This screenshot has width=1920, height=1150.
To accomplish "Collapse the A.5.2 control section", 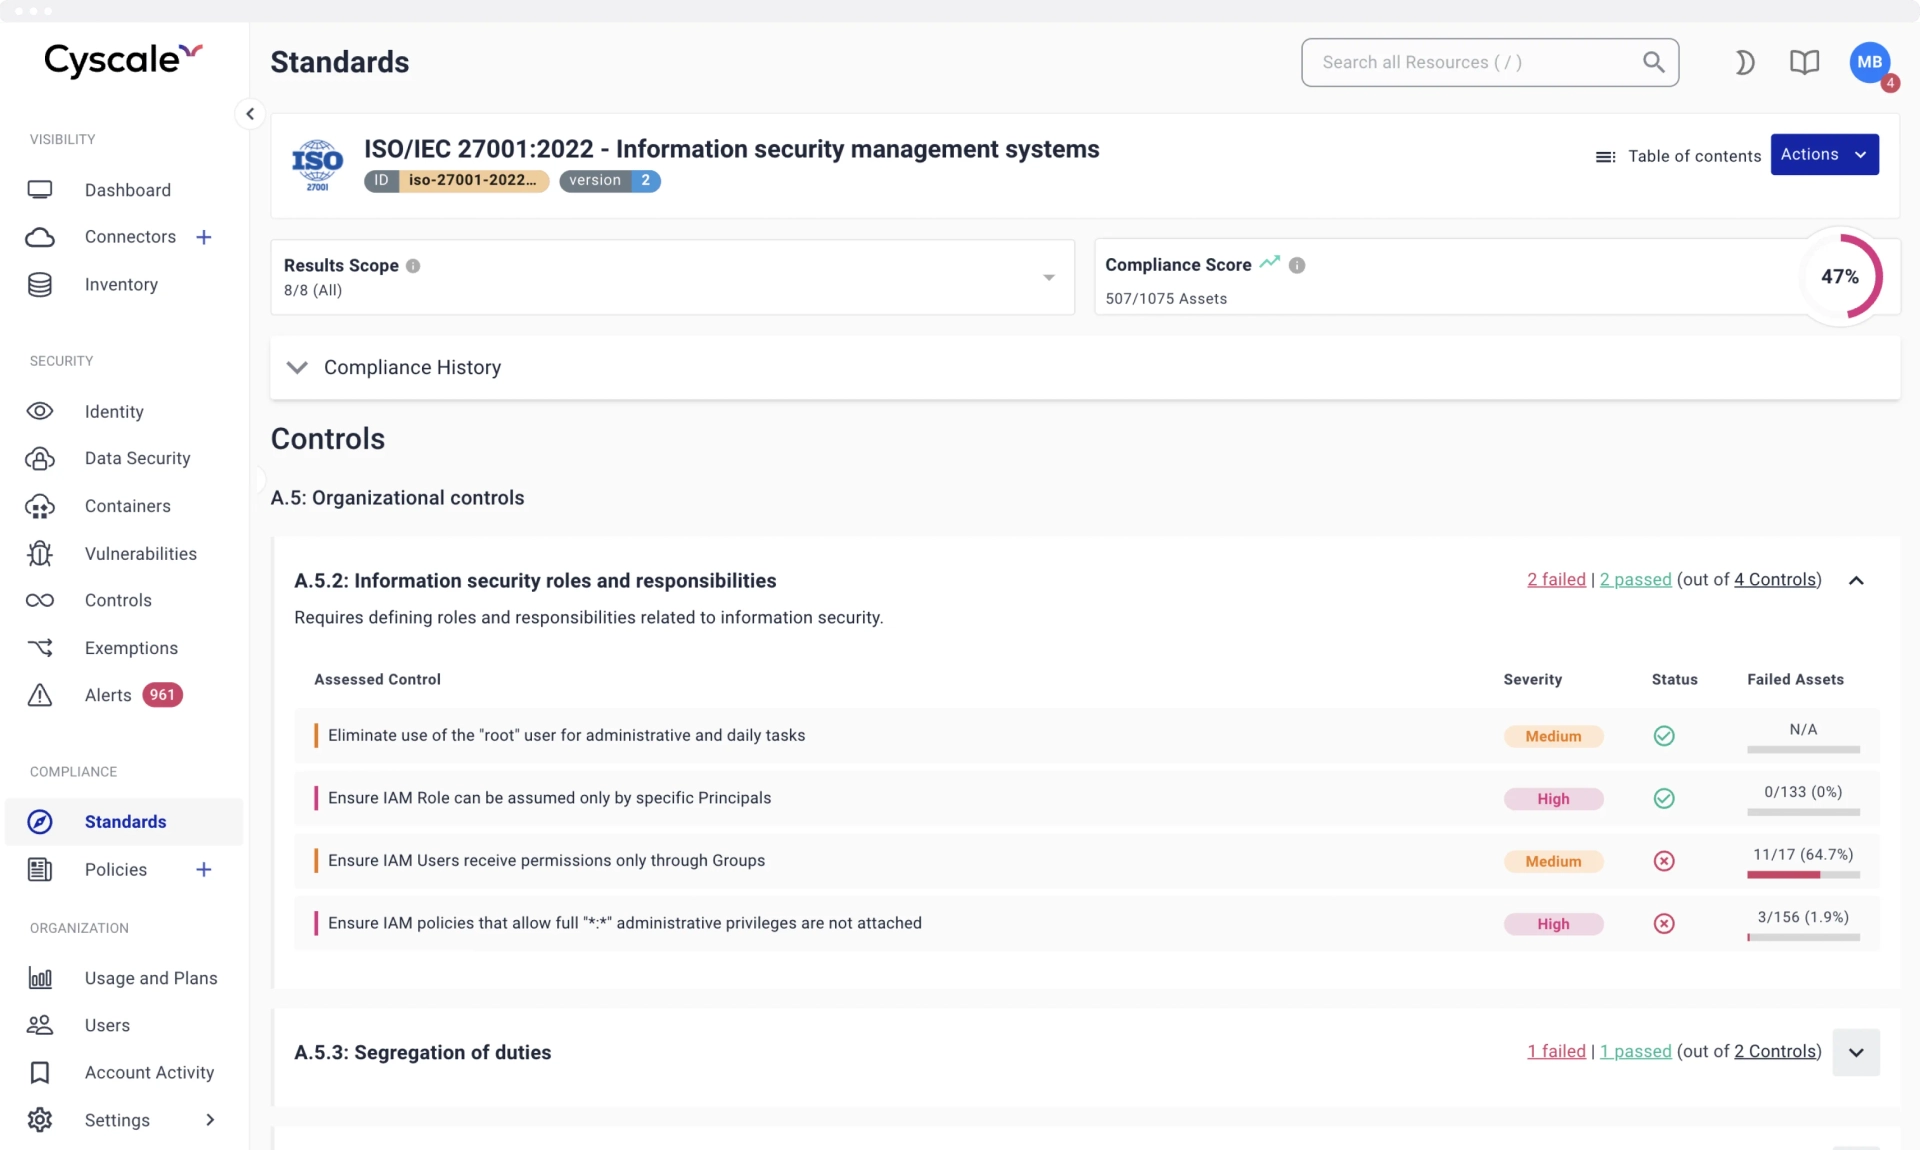I will pyautogui.click(x=1857, y=580).
